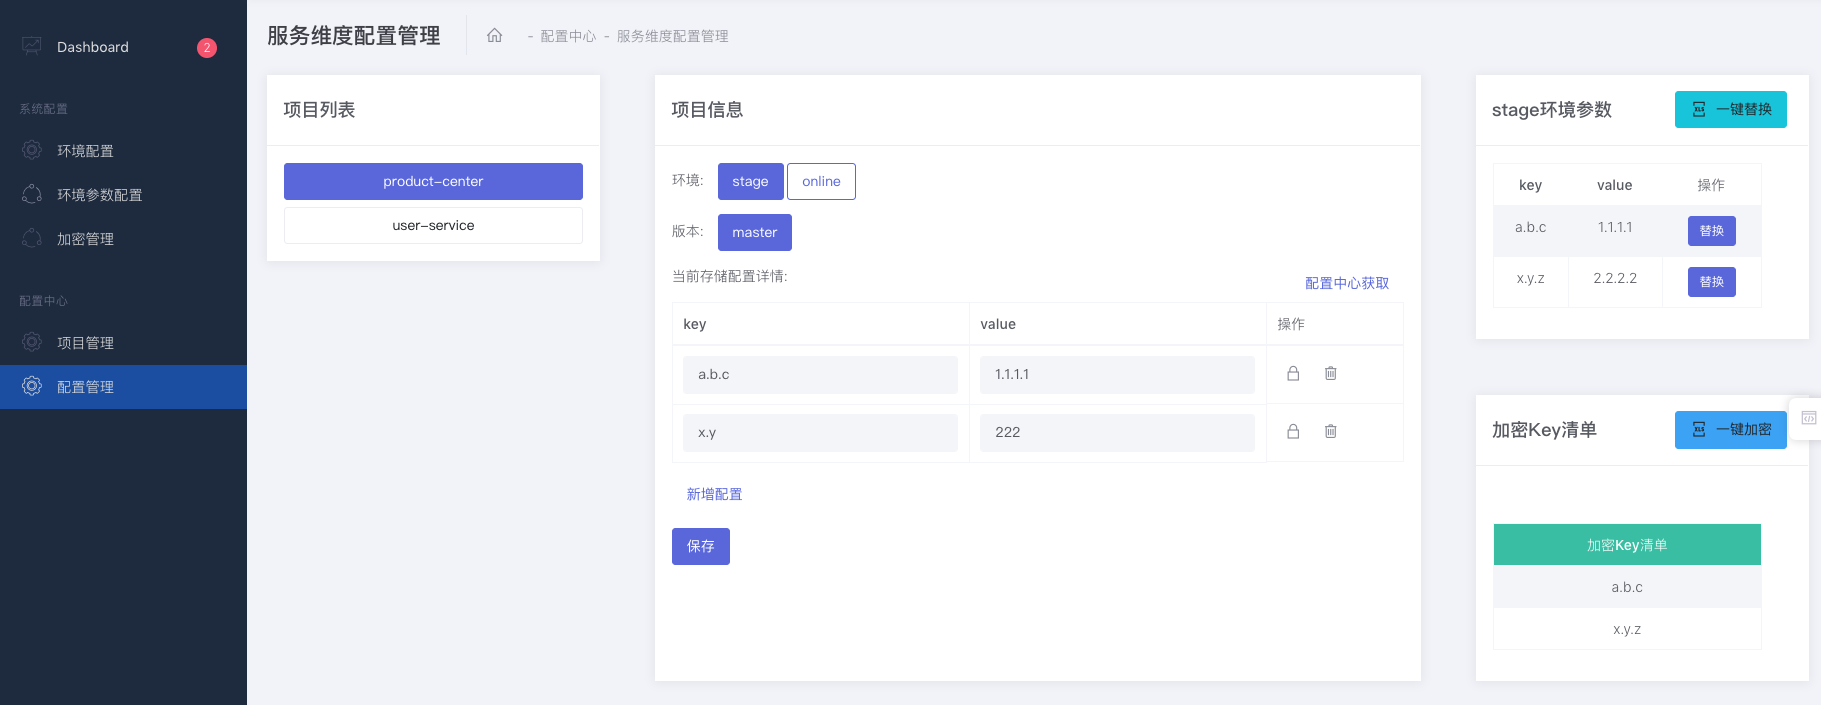
Task: Open 项目管理 in sidebar
Action: 123,343
